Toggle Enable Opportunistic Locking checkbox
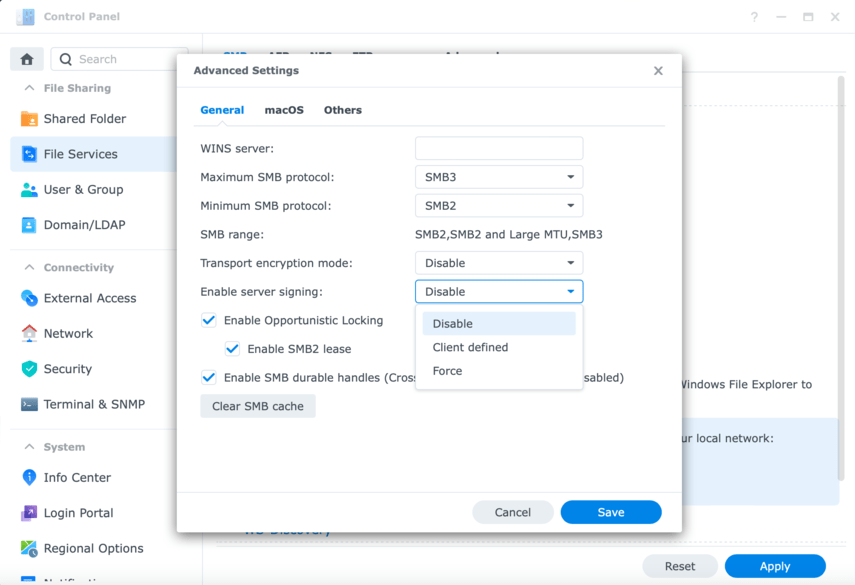 click(x=209, y=320)
